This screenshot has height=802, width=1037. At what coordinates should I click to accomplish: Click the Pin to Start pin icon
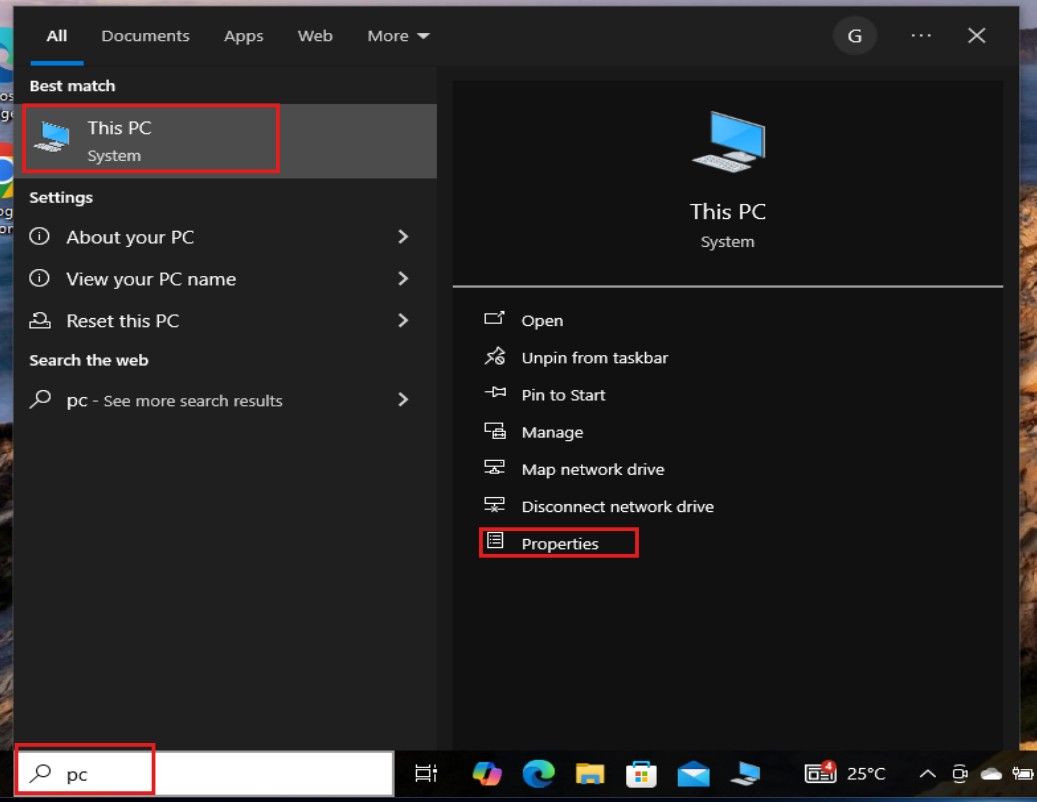[494, 393]
